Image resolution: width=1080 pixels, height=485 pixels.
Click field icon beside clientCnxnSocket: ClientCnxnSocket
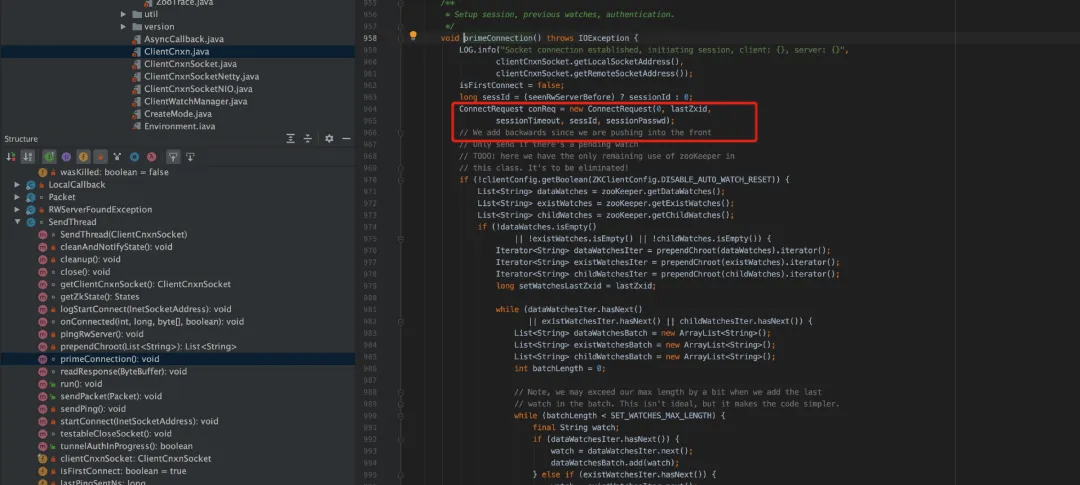point(43,458)
